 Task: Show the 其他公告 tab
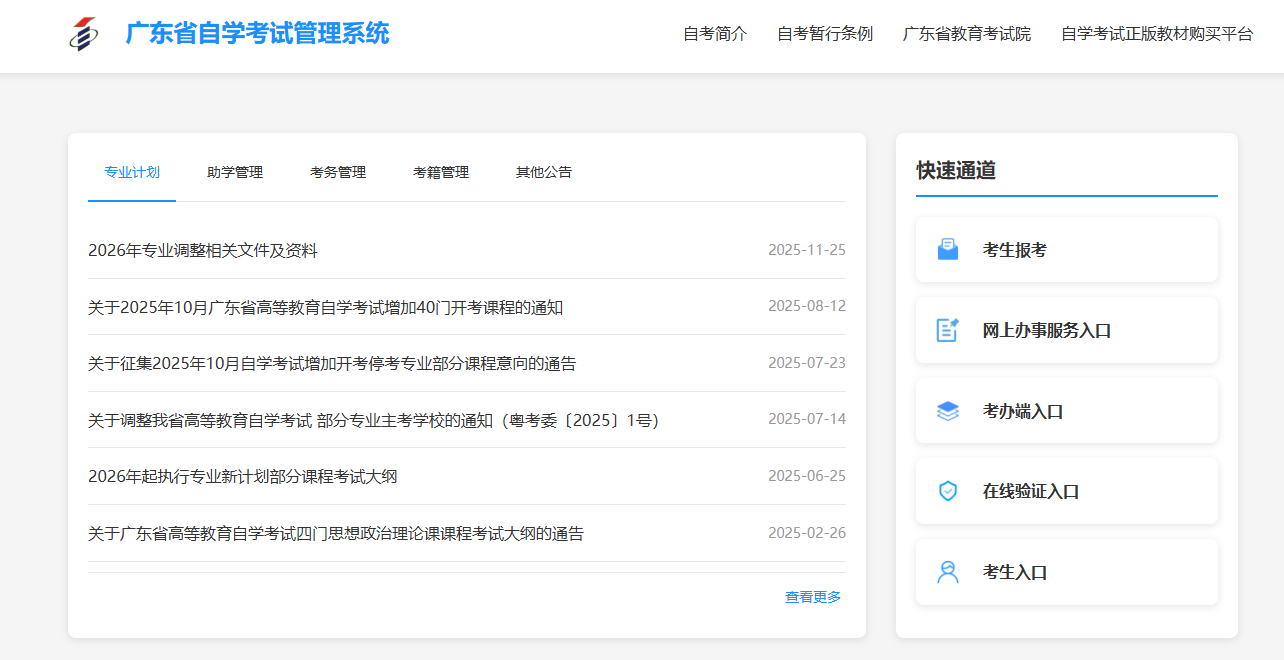(x=544, y=172)
